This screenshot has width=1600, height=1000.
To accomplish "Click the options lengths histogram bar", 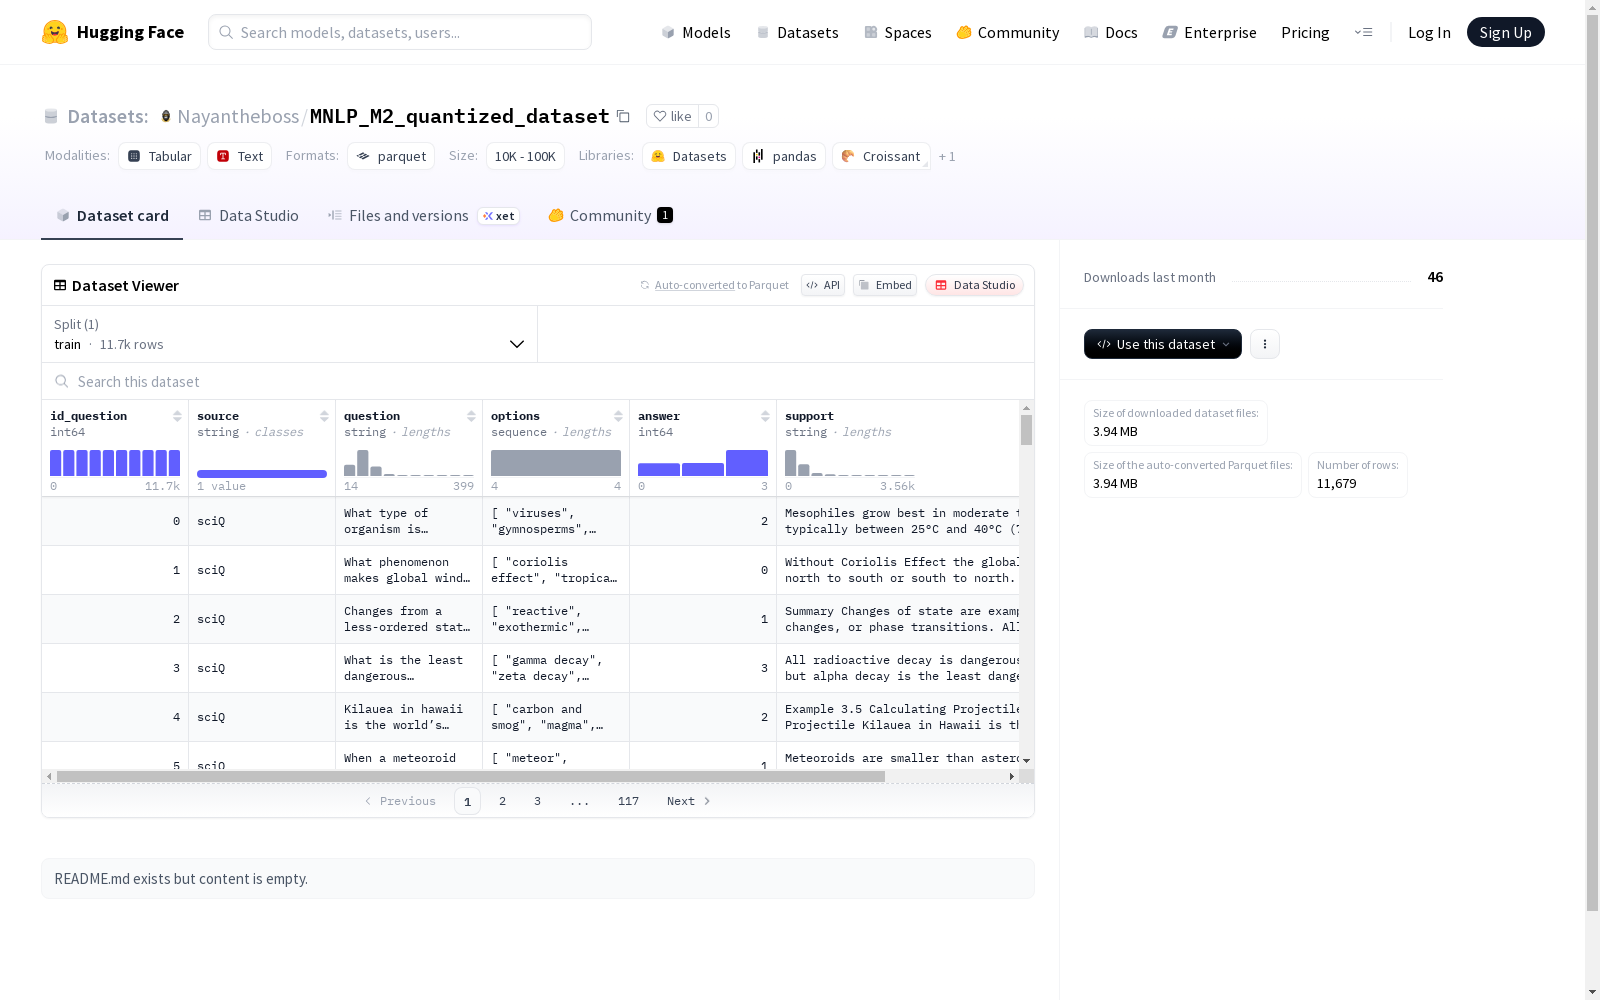I will point(556,463).
